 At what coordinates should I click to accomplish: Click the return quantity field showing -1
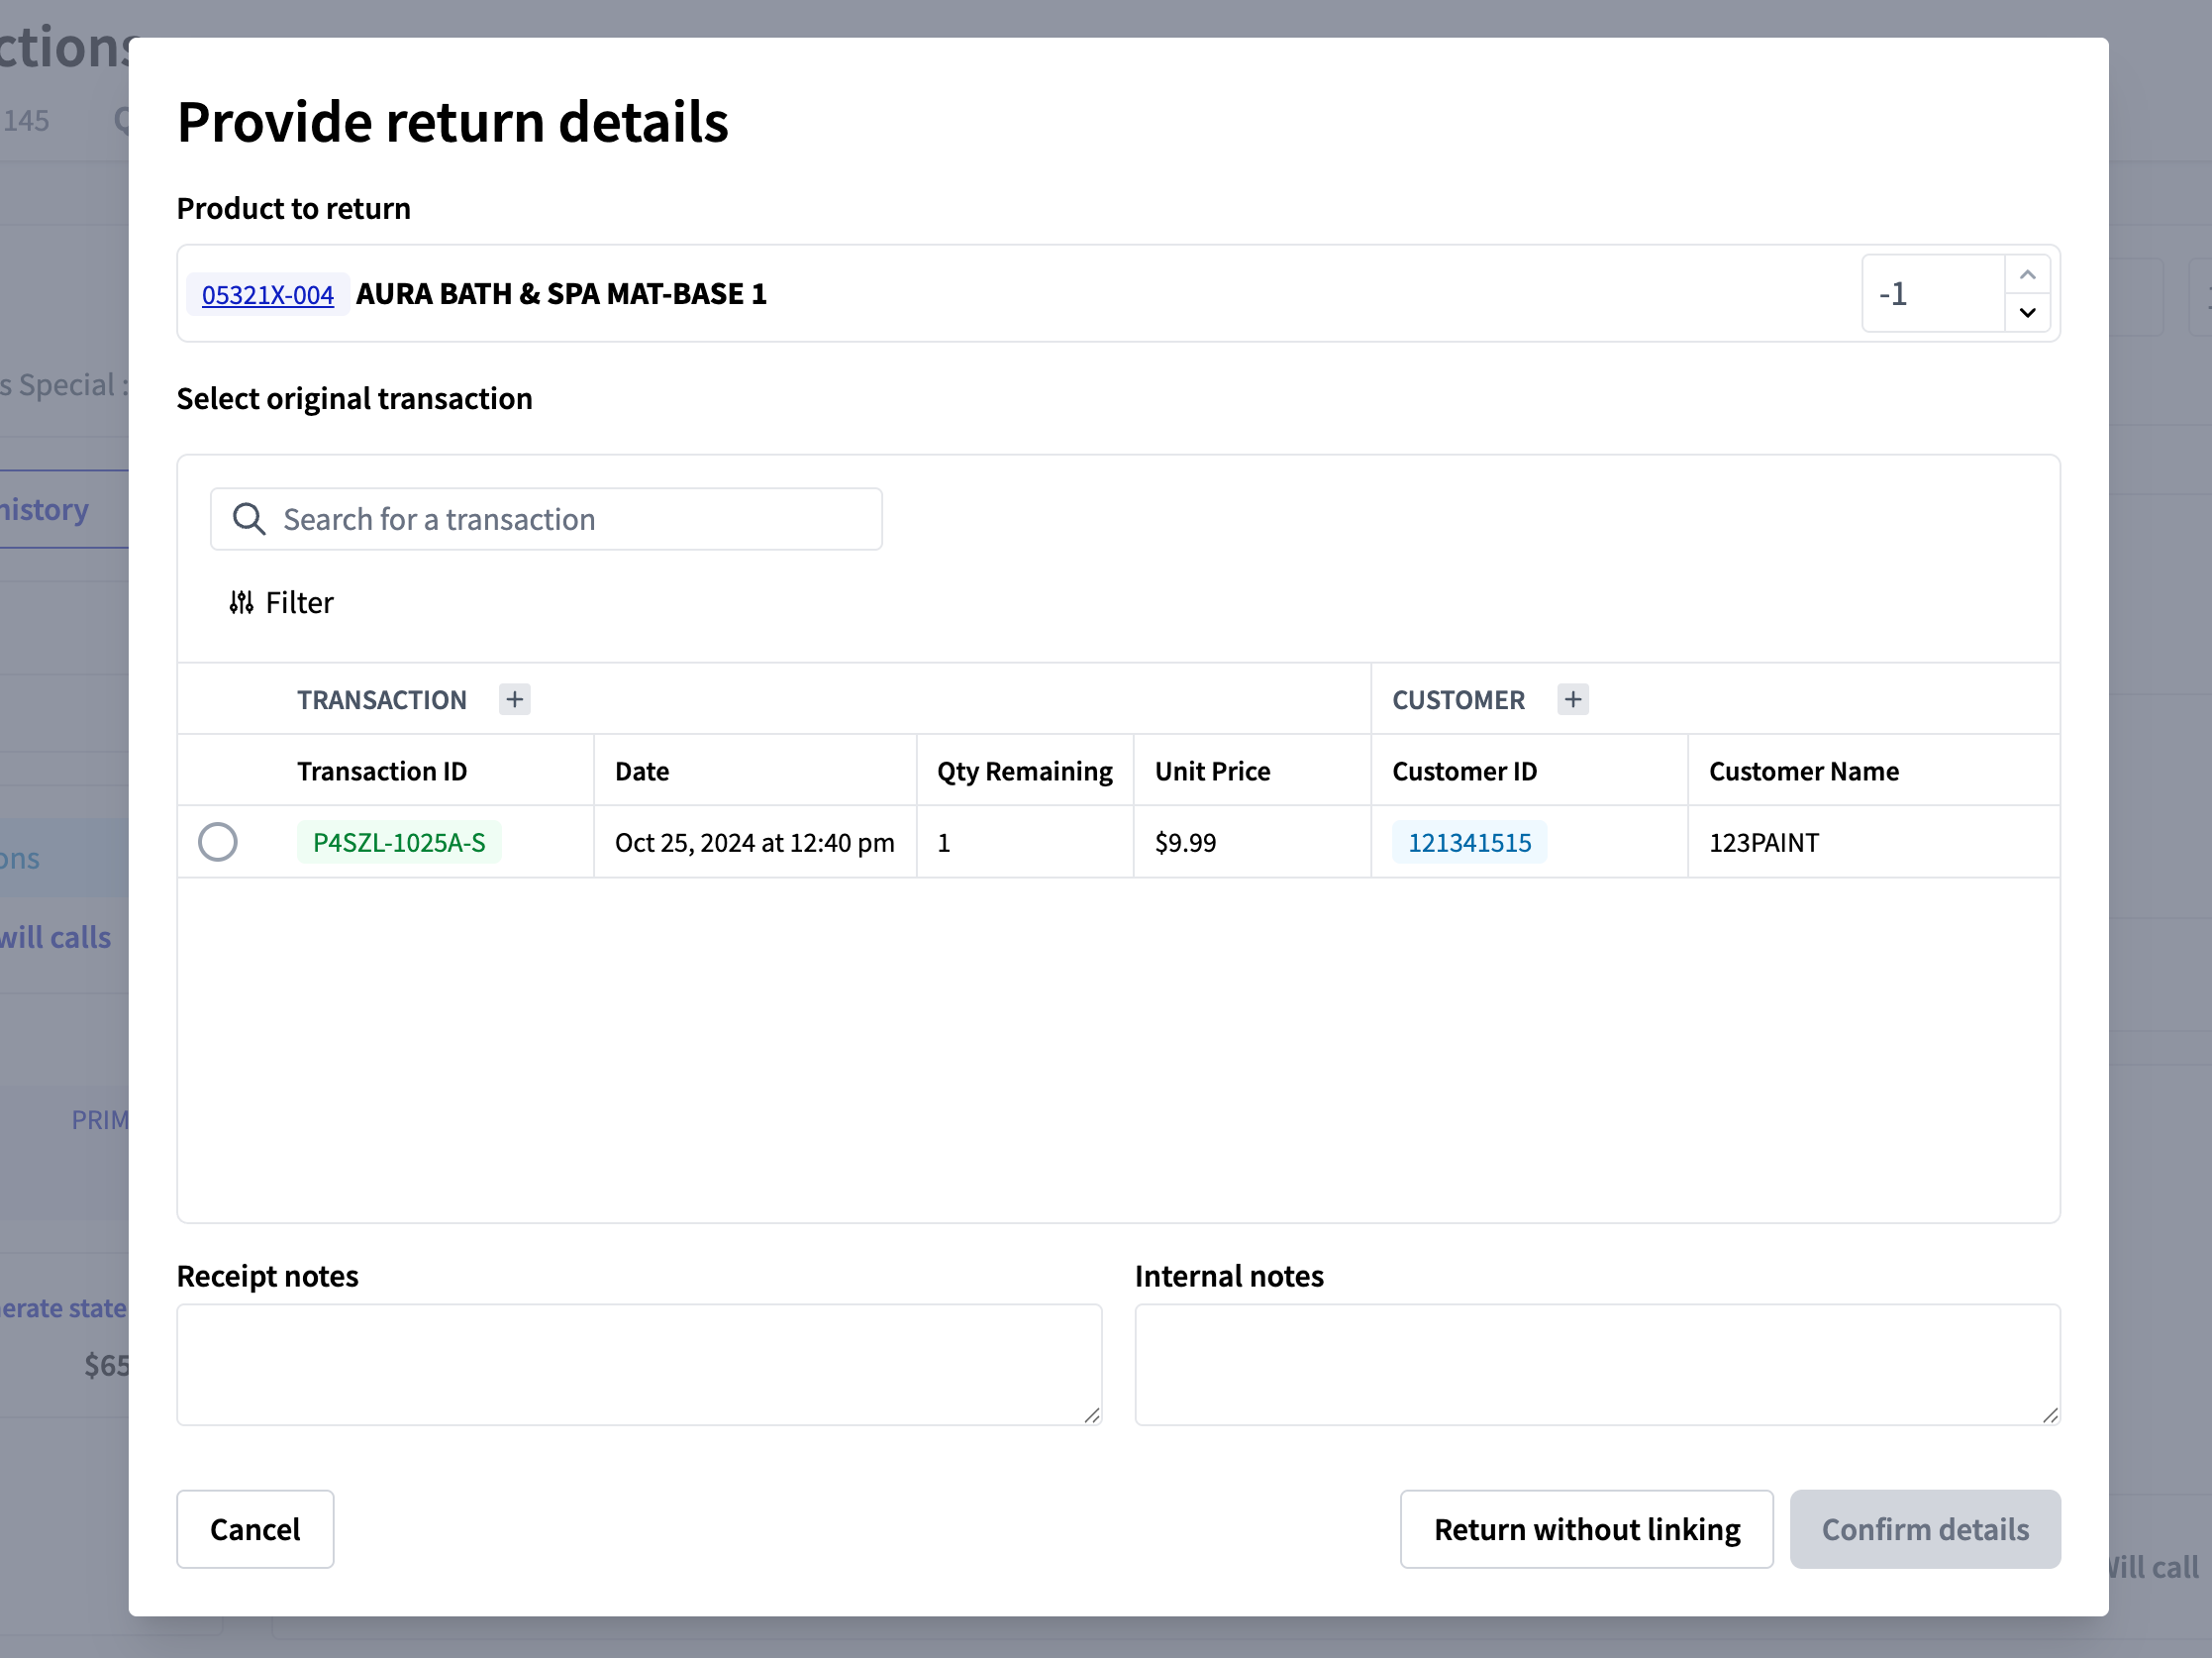coord(1933,294)
